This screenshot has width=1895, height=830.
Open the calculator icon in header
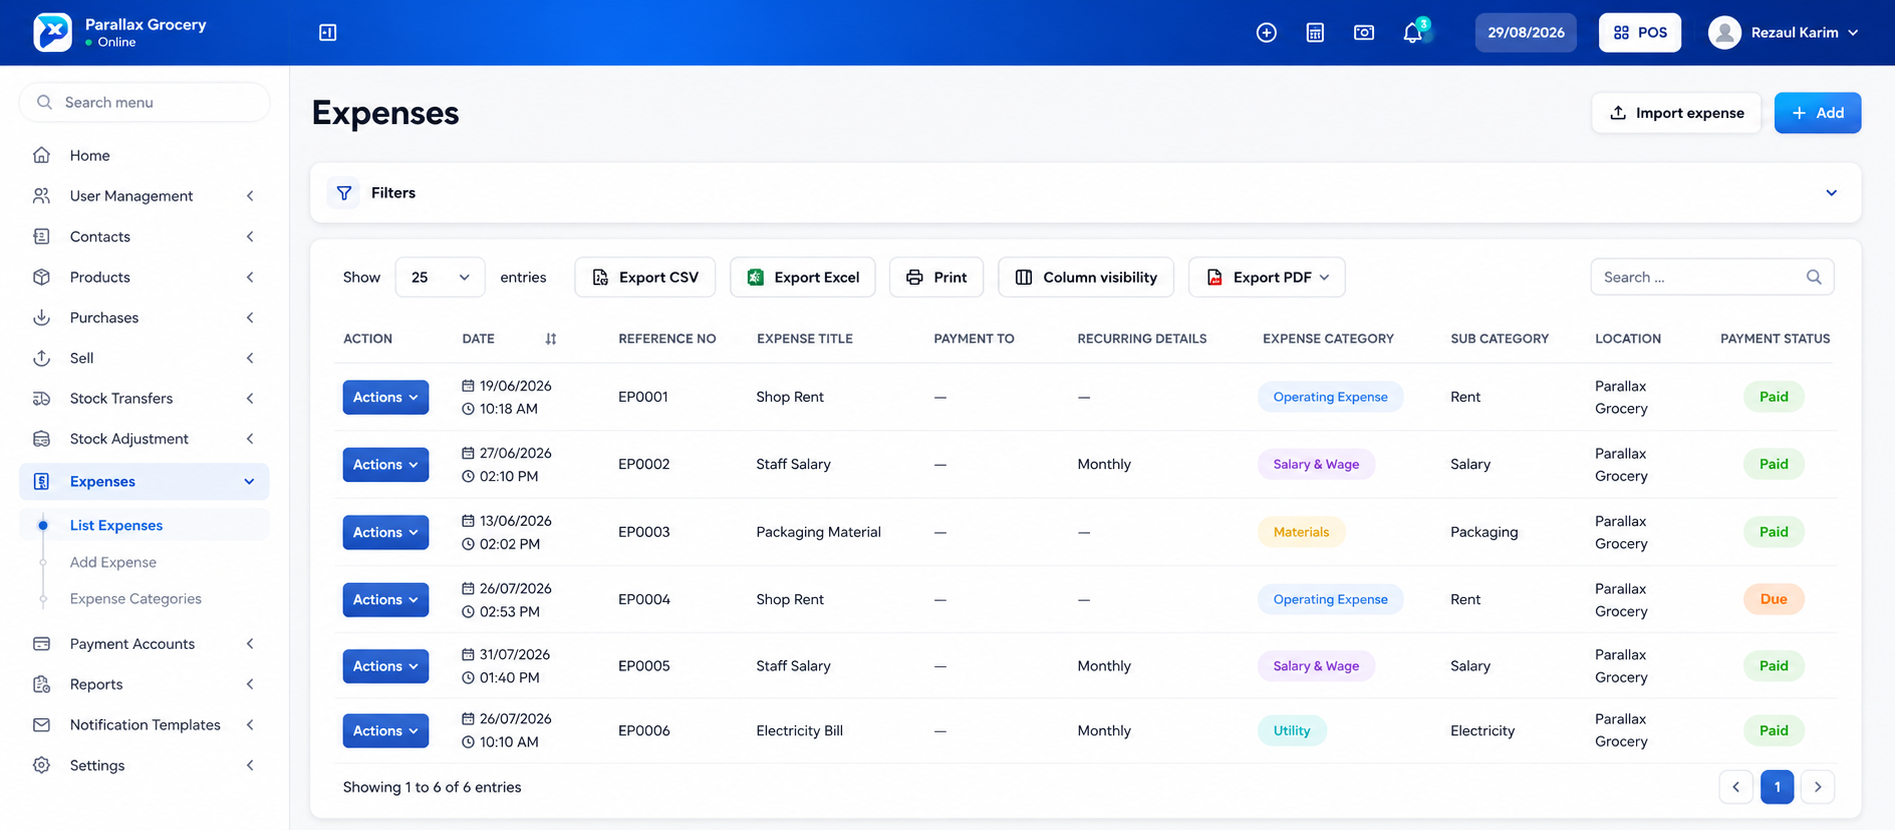[1315, 33]
